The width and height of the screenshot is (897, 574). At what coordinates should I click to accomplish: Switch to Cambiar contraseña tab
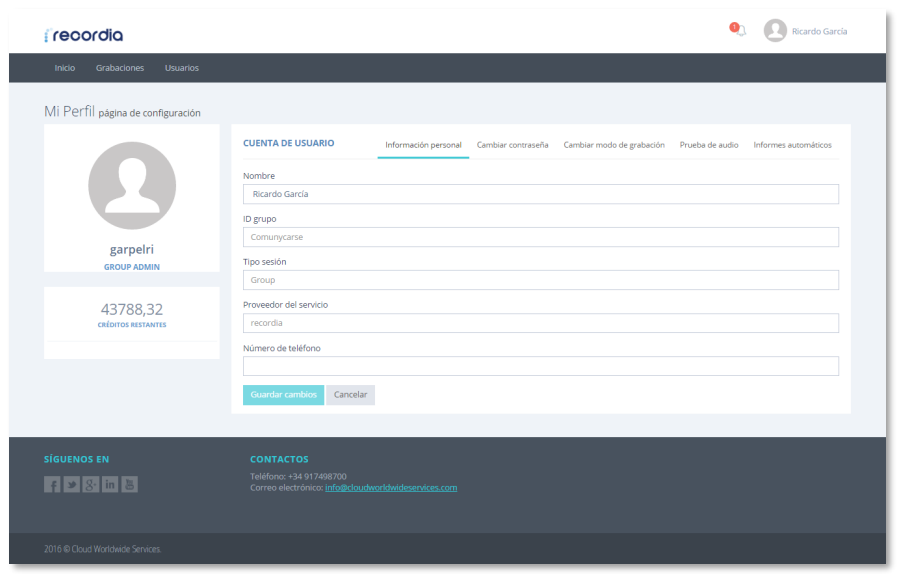tap(513, 145)
